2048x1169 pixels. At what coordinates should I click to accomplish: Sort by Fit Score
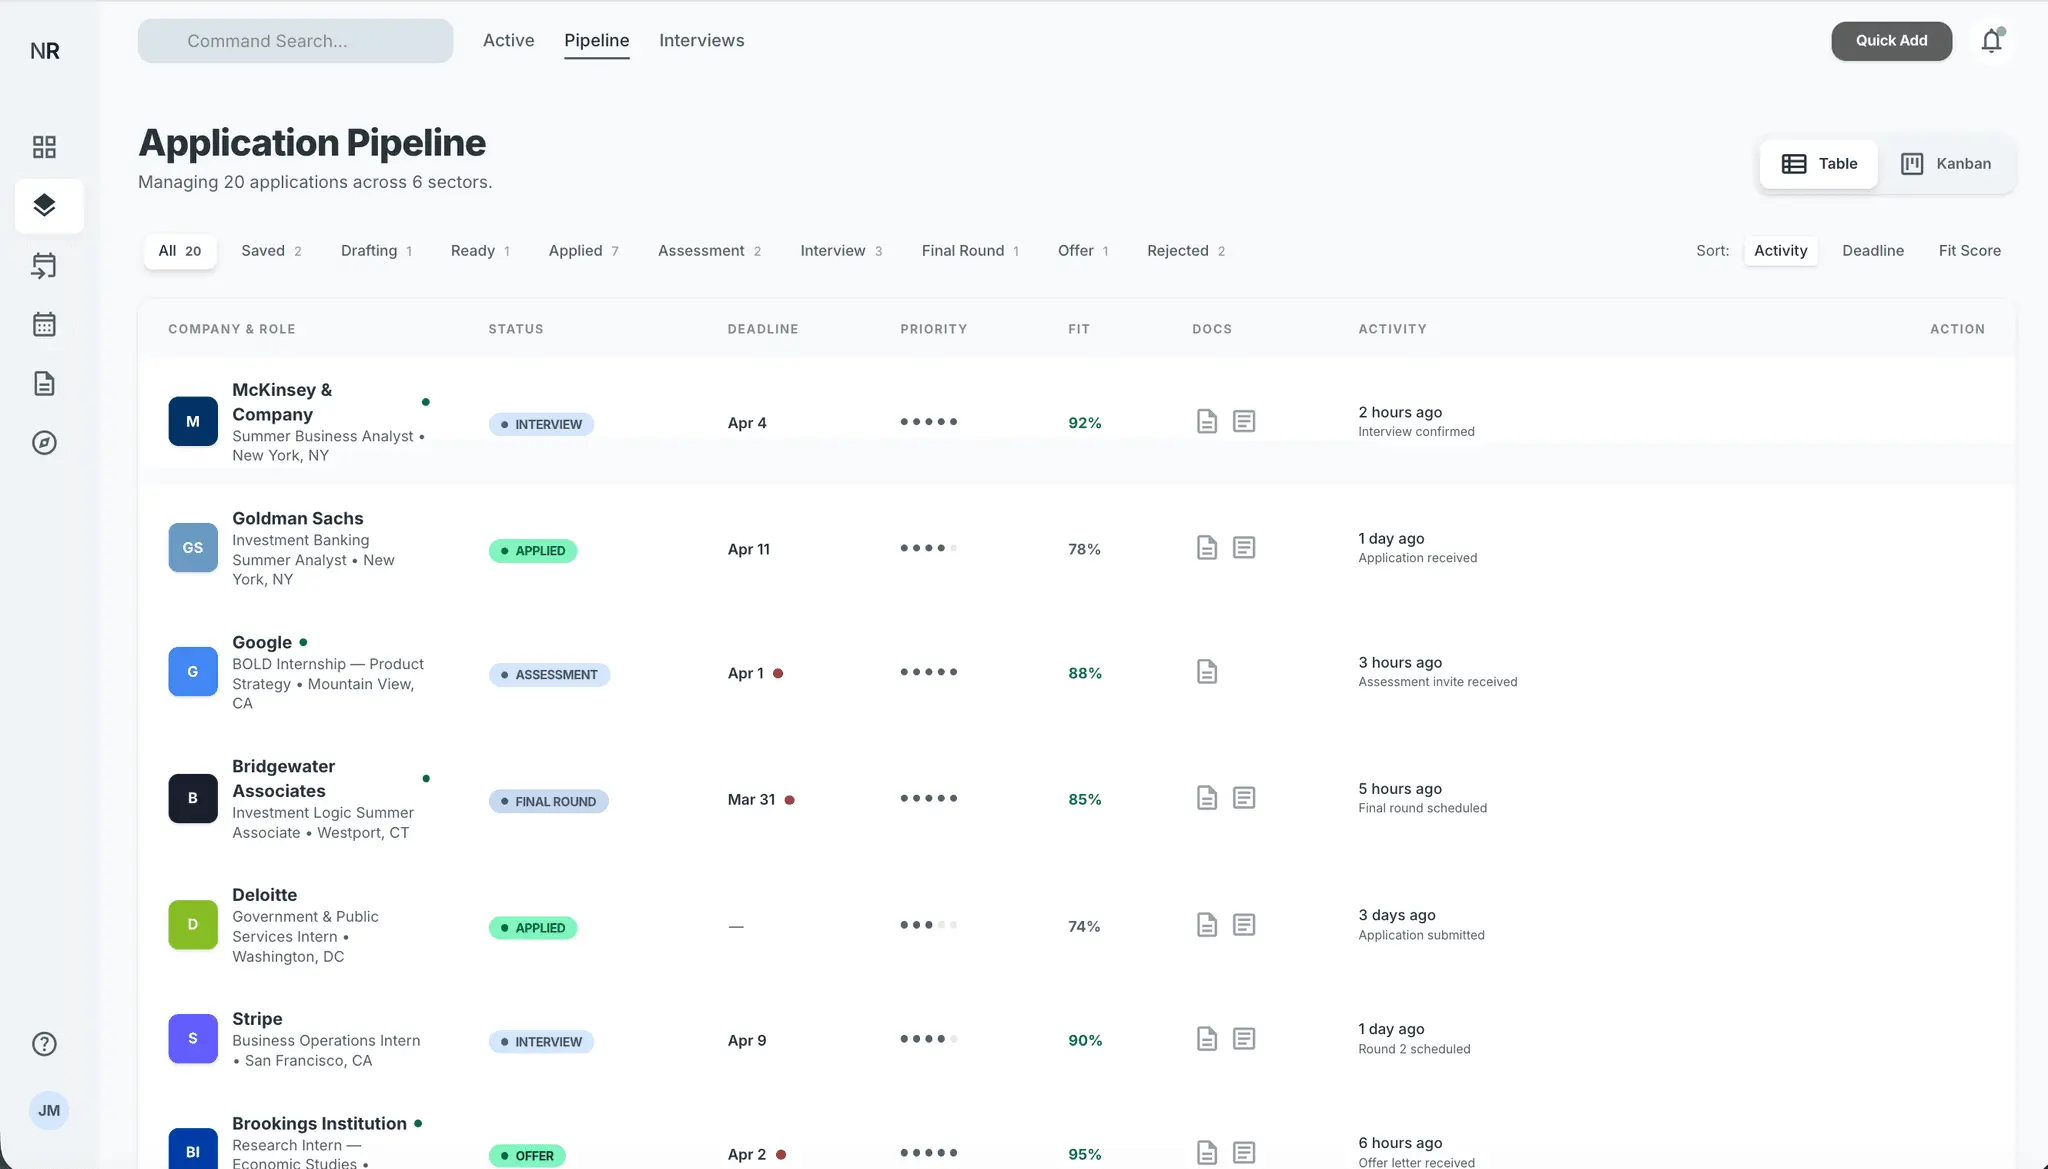[1970, 251]
